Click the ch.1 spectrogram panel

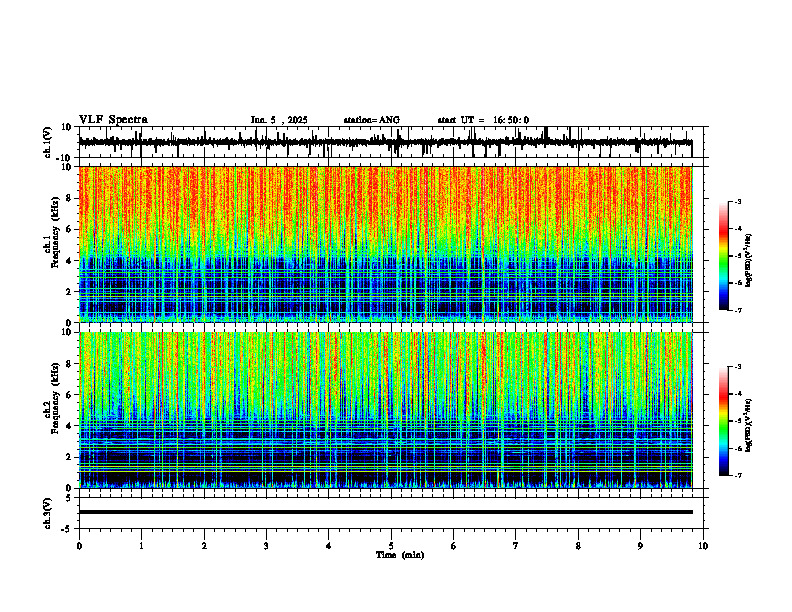385,244
